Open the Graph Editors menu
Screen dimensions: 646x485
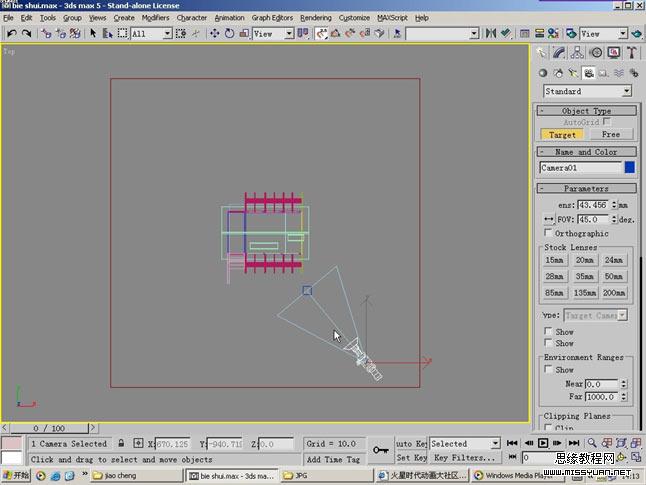272,18
